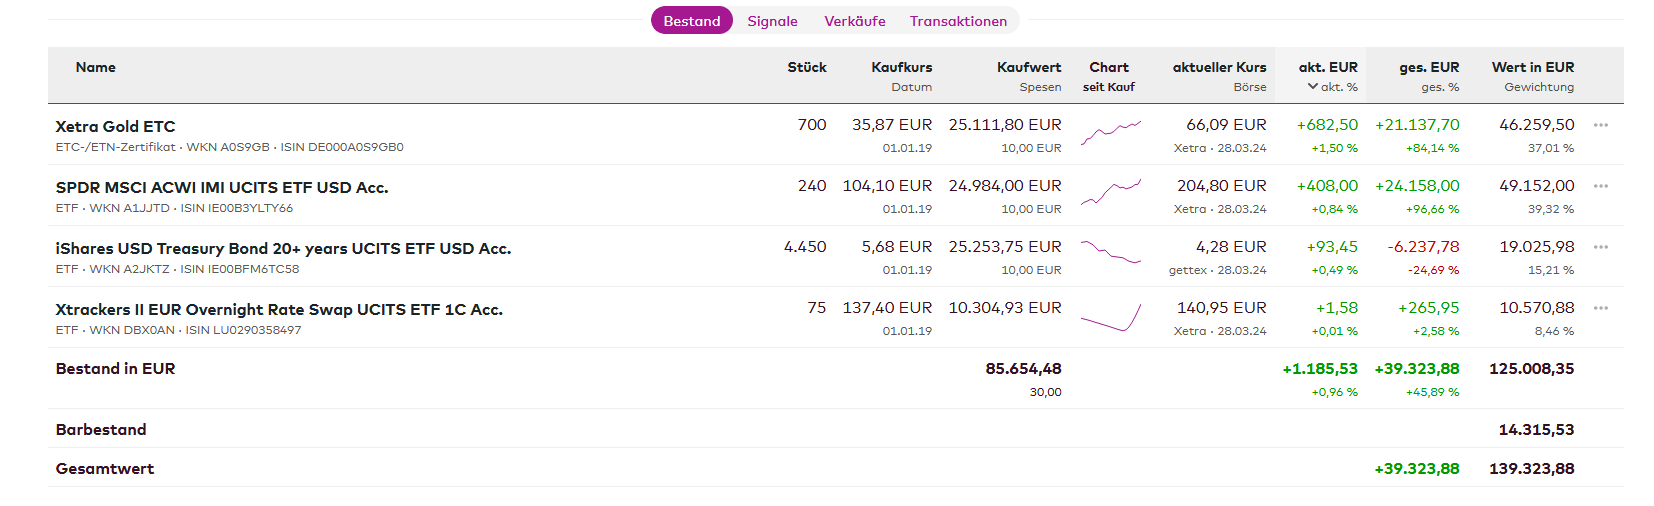
Task: Open three-dot menu for iShares Treasury Bond row
Action: point(1600,247)
